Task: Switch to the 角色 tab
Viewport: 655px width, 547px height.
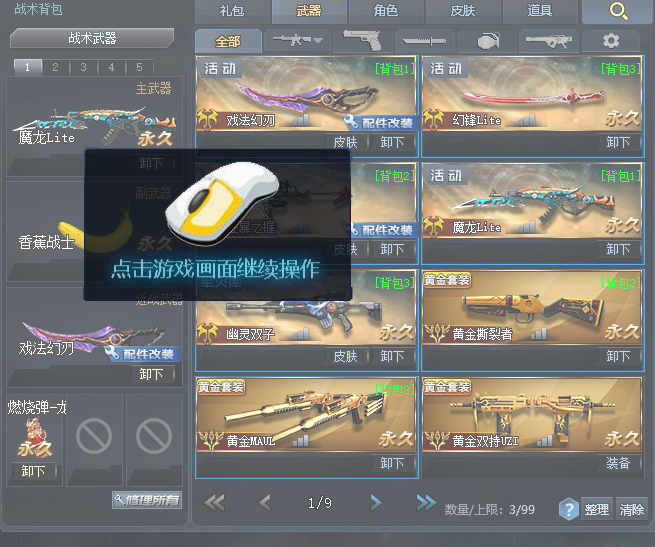Action: [386, 11]
